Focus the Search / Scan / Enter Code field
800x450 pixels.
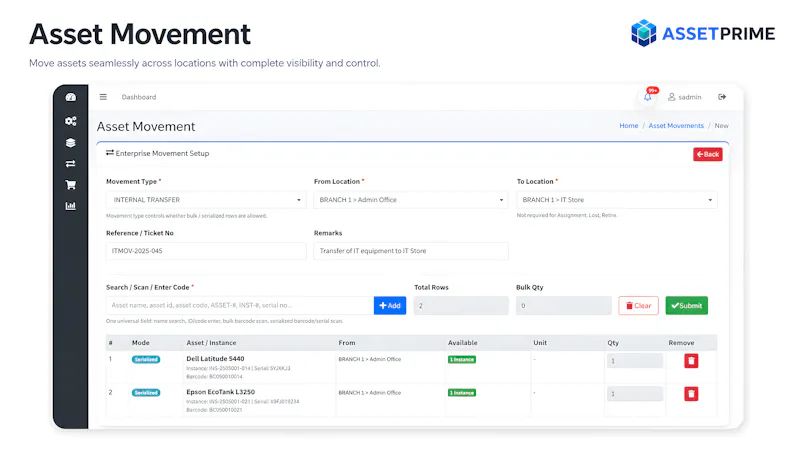240,306
